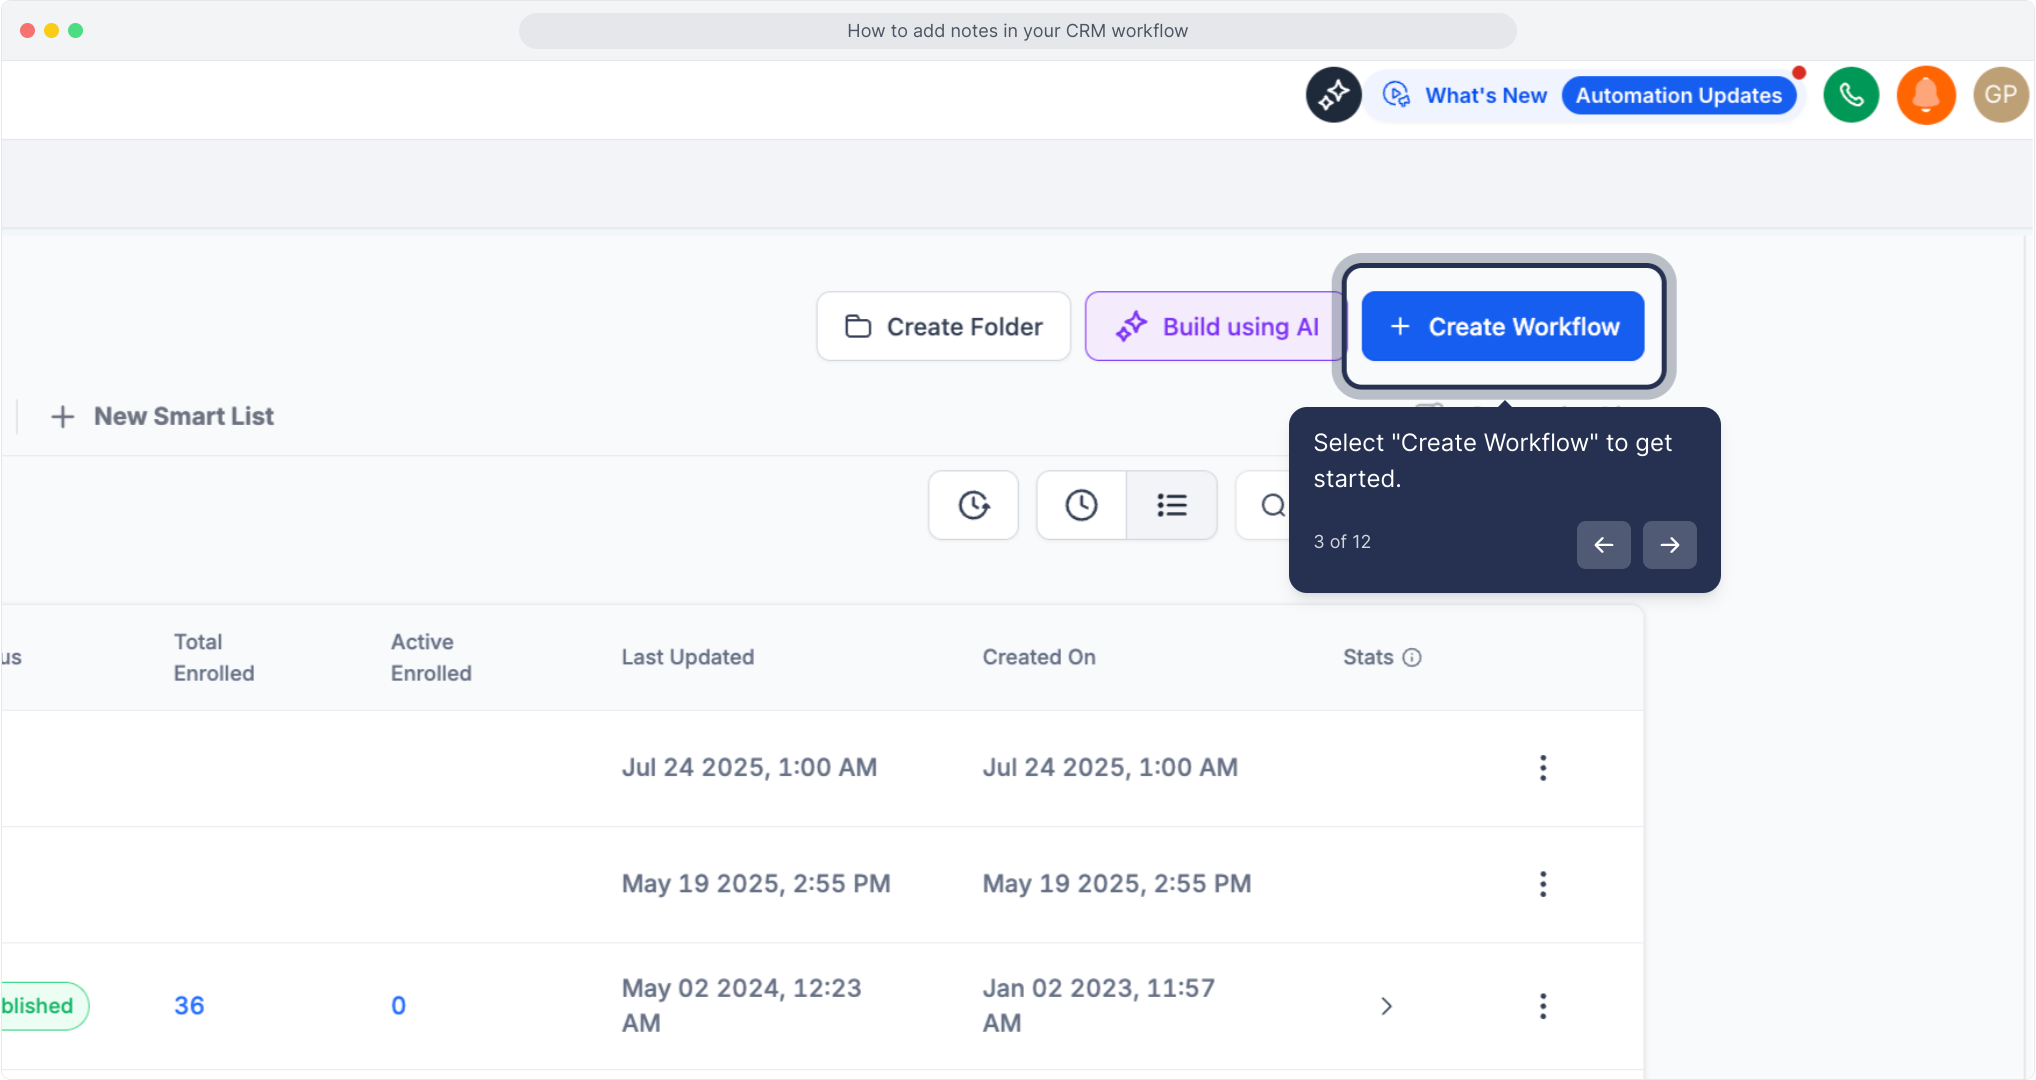
Task: Click the clock history view icon
Action: pyautogui.click(x=1081, y=505)
